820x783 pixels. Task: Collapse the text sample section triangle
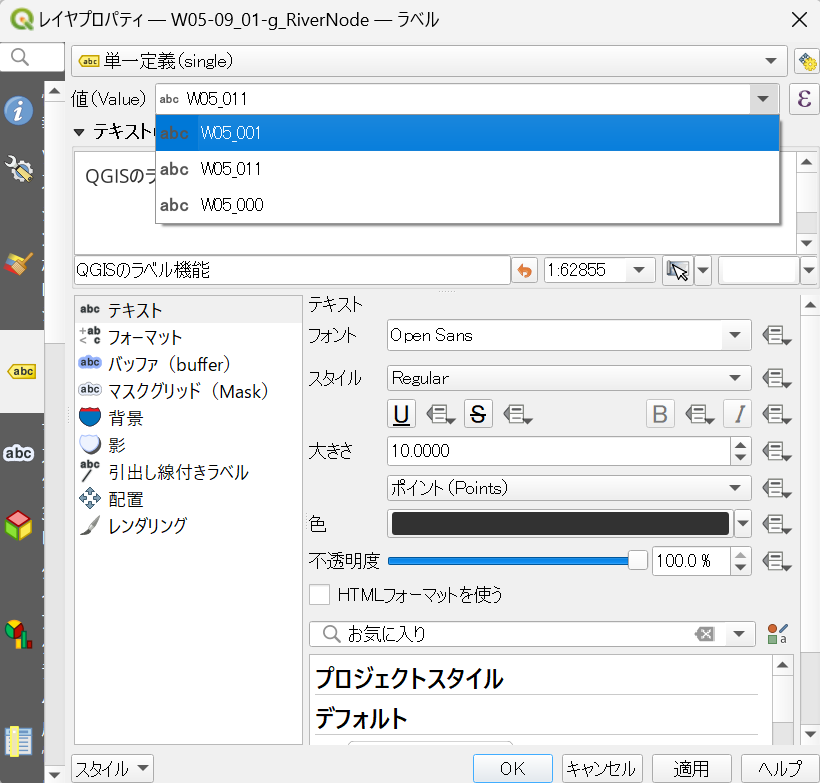tap(79, 132)
